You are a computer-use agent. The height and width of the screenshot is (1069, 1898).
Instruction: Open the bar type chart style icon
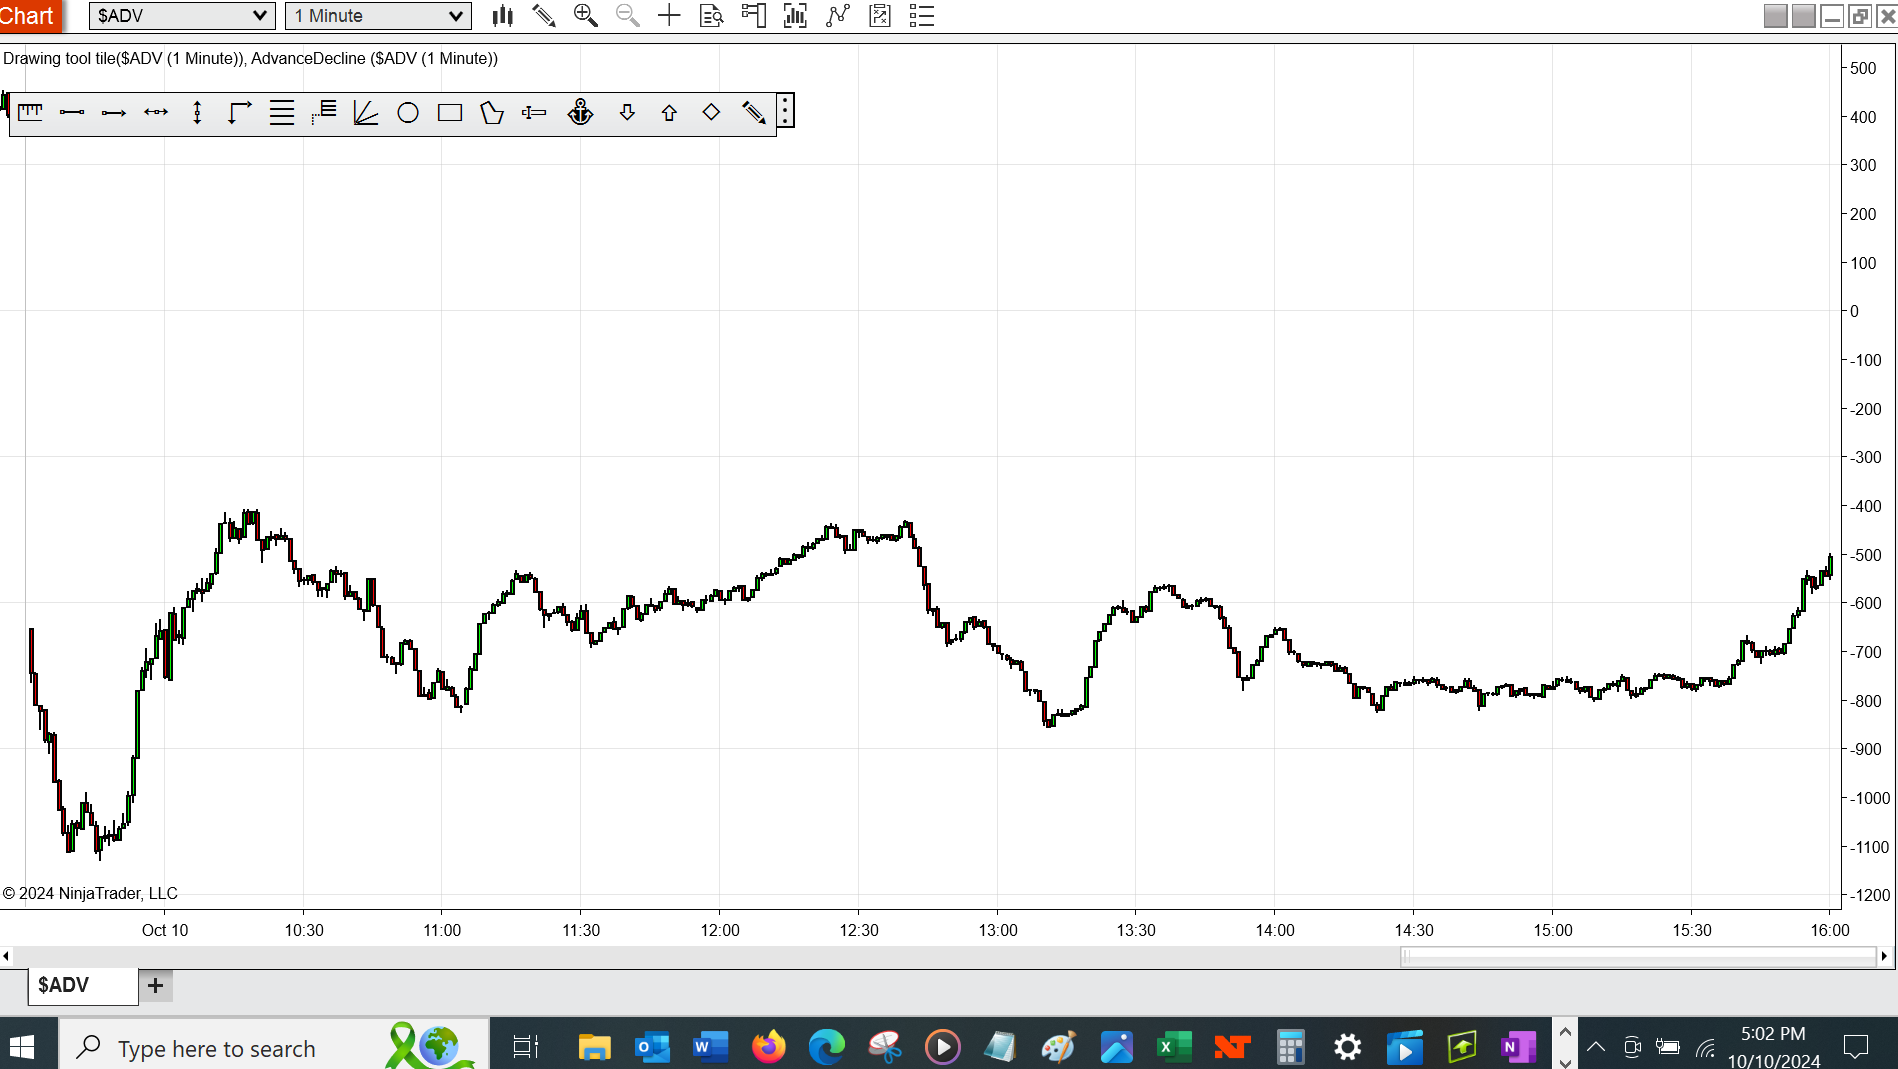pos(503,15)
